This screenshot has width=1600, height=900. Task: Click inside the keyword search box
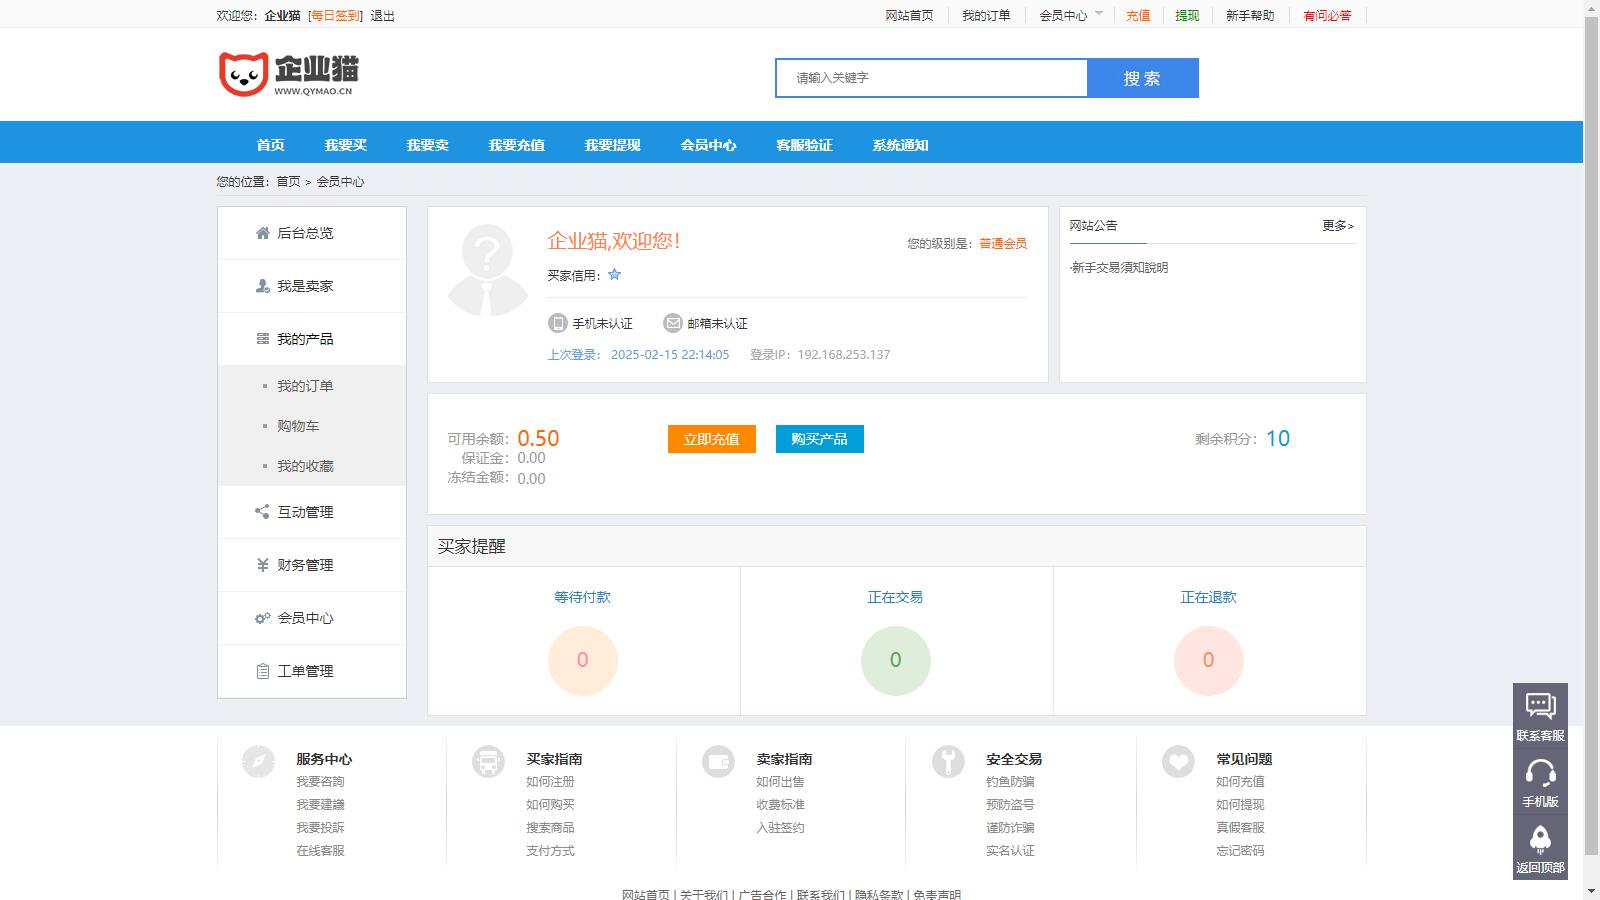[930, 77]
